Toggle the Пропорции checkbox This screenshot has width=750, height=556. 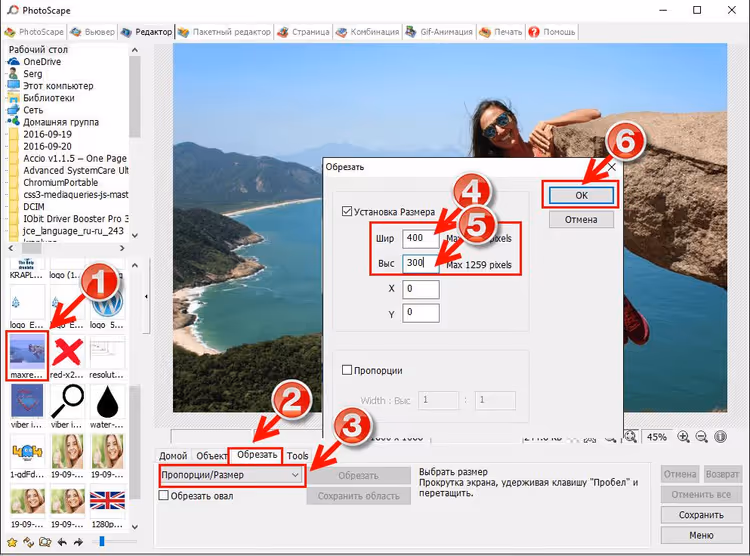point(347,370)
